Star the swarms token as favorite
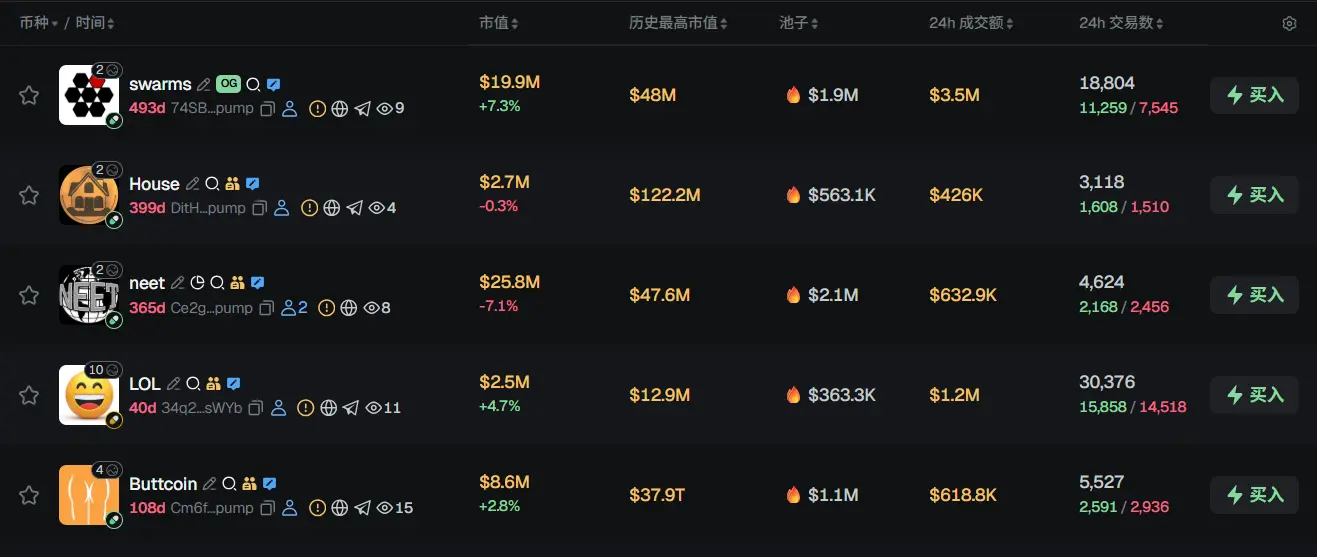The height and width of the screenshot is (557, 1317). tap(29, 95)
